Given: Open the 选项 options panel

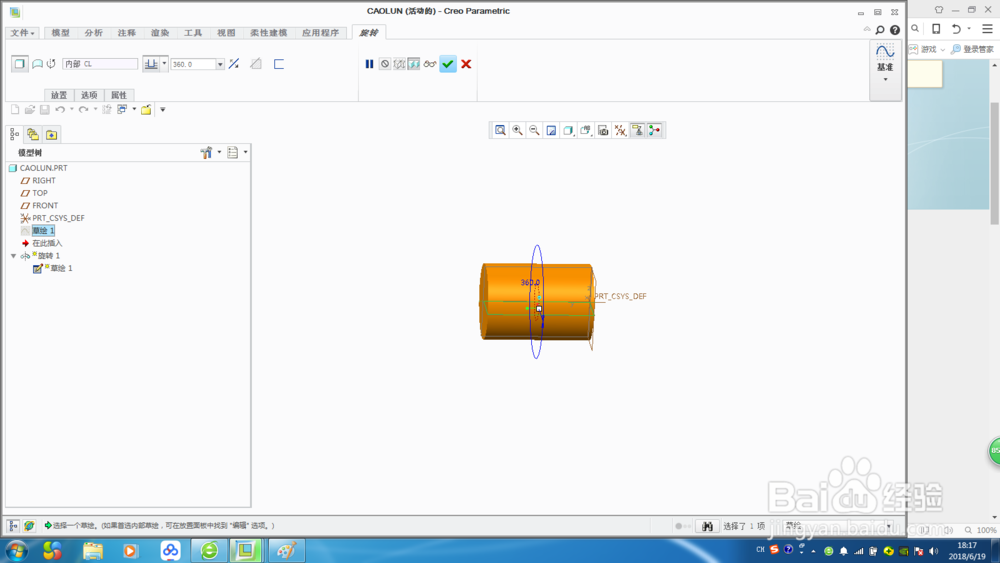Looking at the screenshot, I should click(89, 95).
